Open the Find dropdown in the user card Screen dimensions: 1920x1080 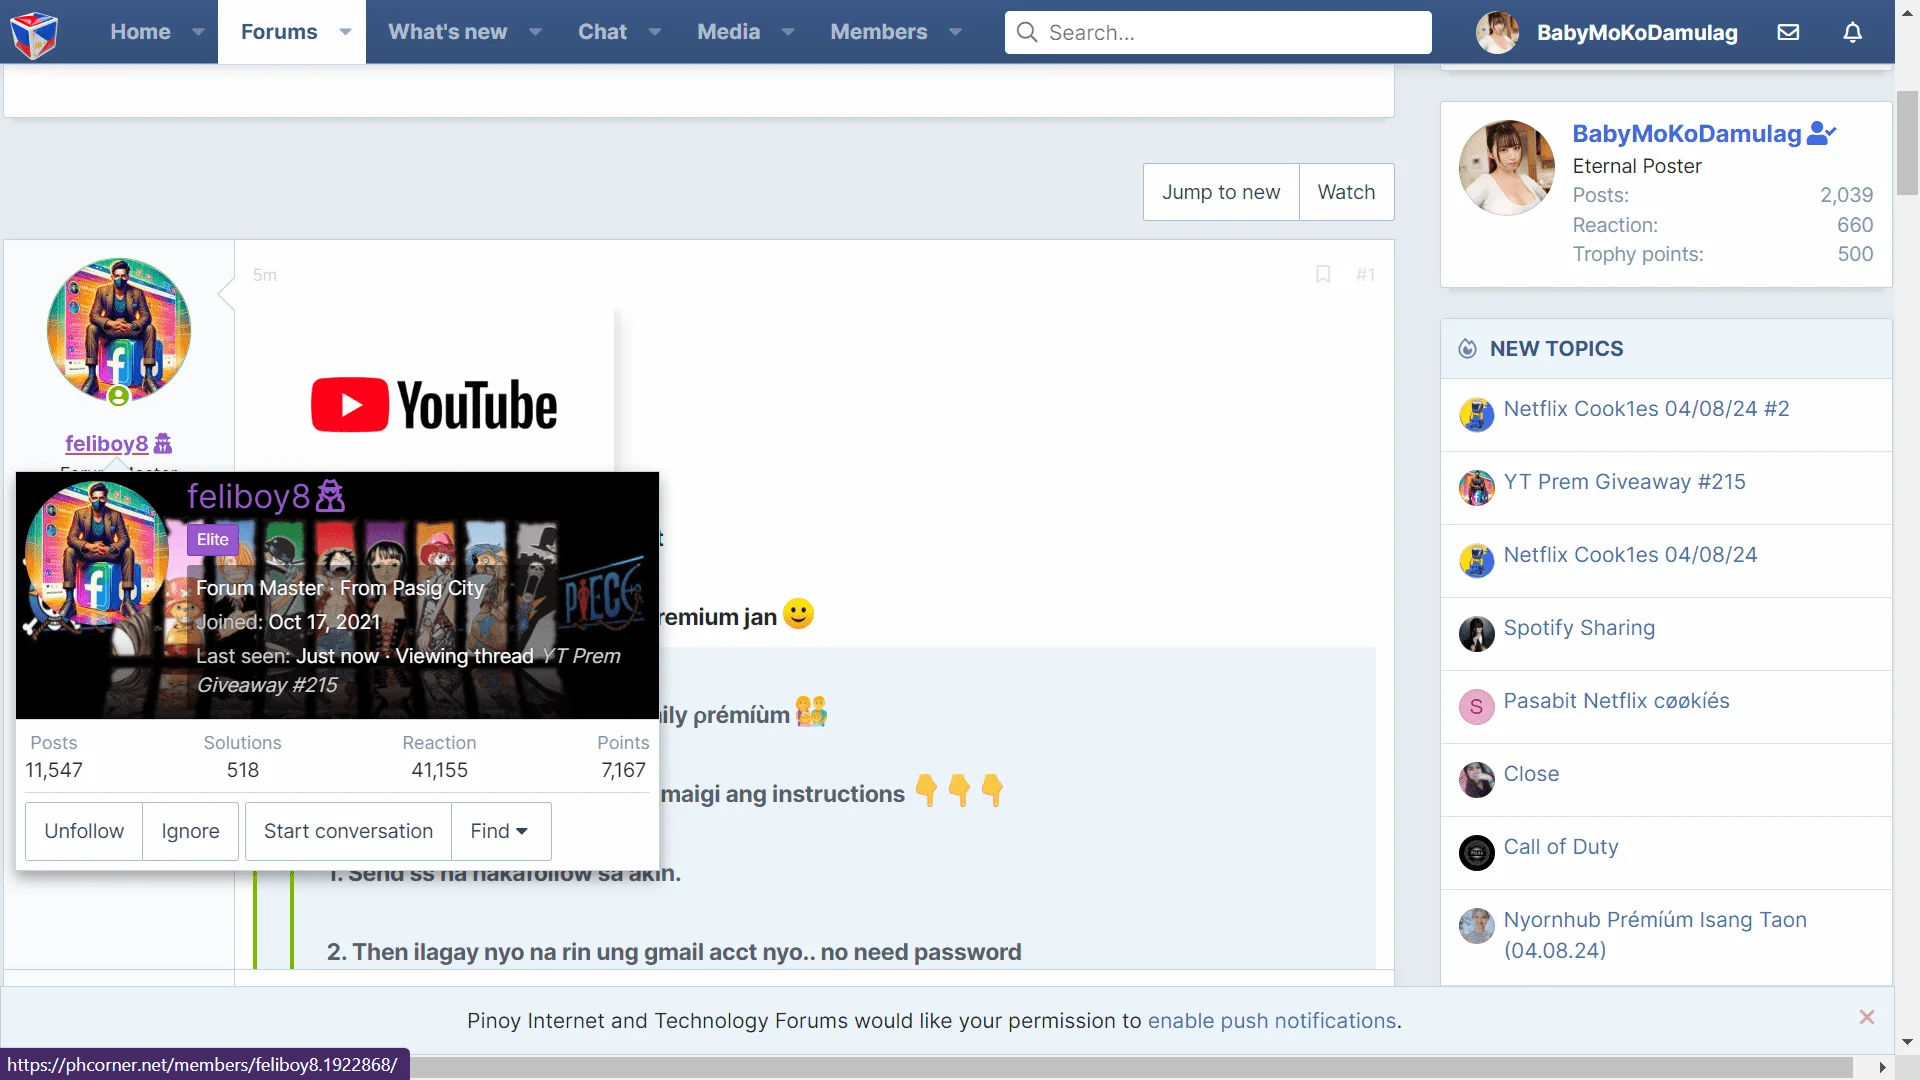click(x=500, y=831)
